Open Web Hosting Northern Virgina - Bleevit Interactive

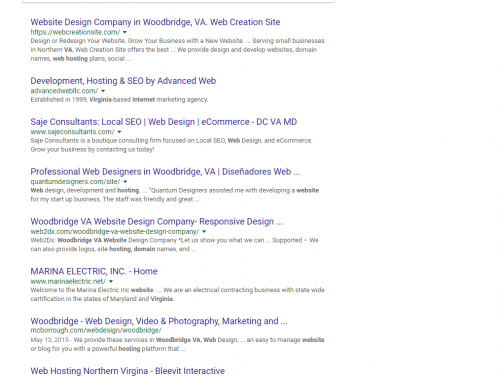coord(128,371)
